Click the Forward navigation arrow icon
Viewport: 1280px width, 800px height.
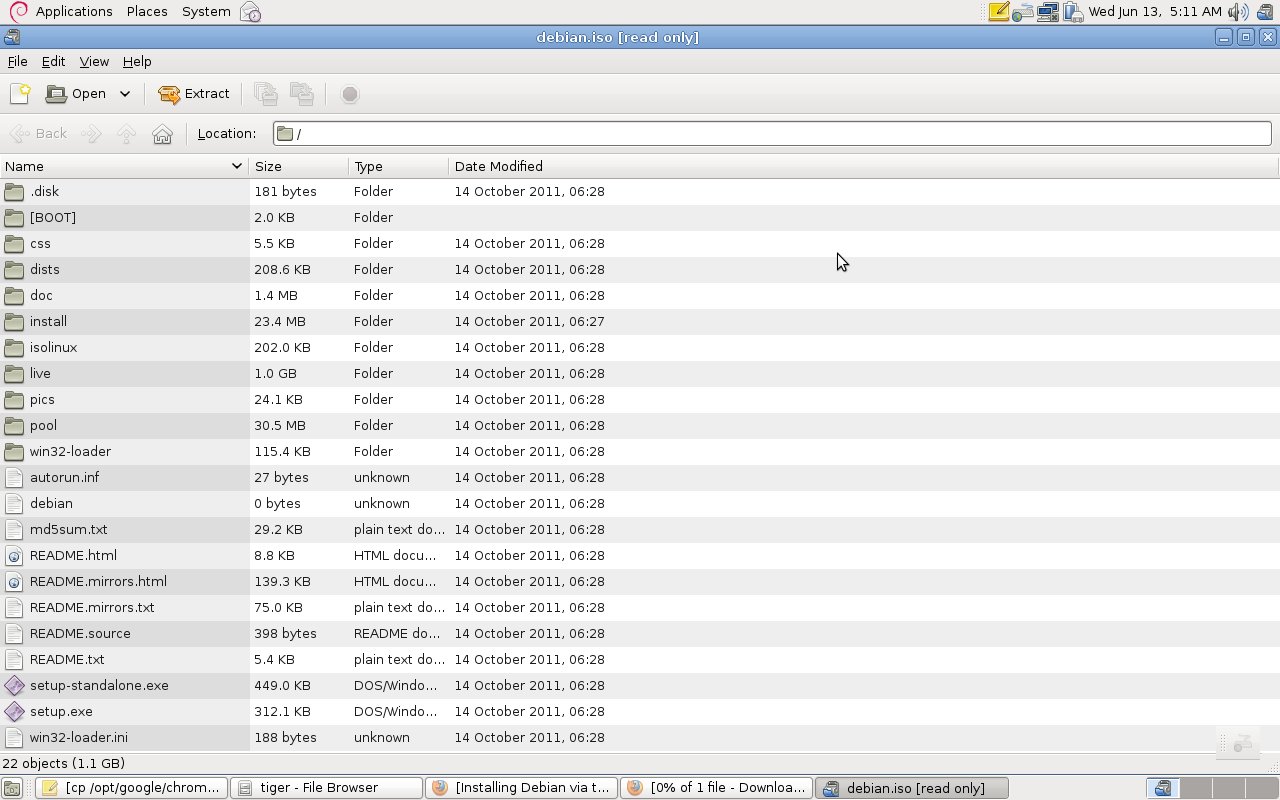[x=91, y=134]
